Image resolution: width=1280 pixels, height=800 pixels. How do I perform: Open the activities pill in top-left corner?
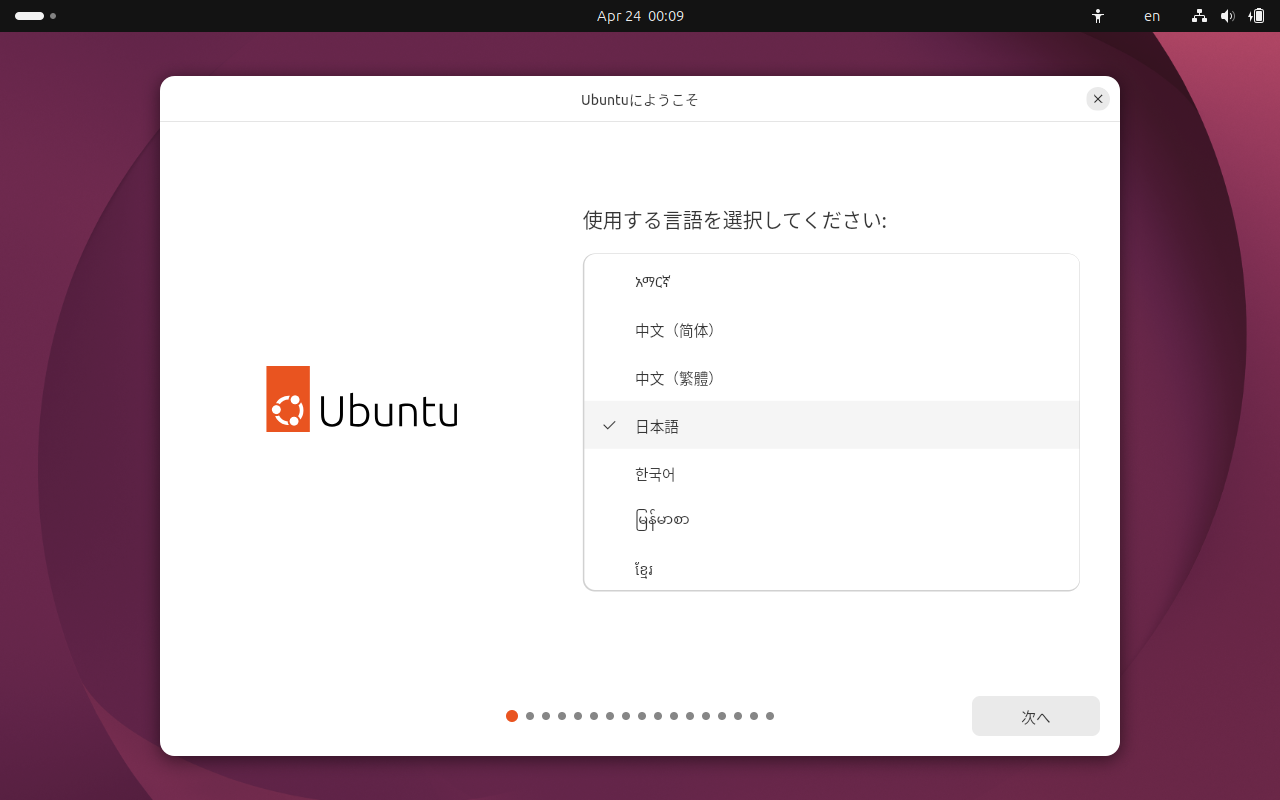(27, 16)
